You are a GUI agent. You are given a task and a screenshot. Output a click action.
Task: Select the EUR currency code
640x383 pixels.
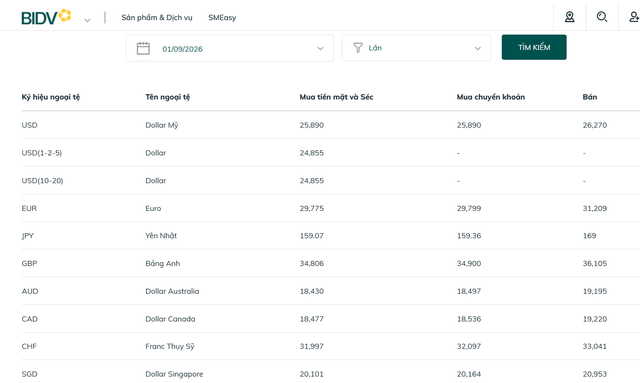pyautogui.click(x=29, y=208)
